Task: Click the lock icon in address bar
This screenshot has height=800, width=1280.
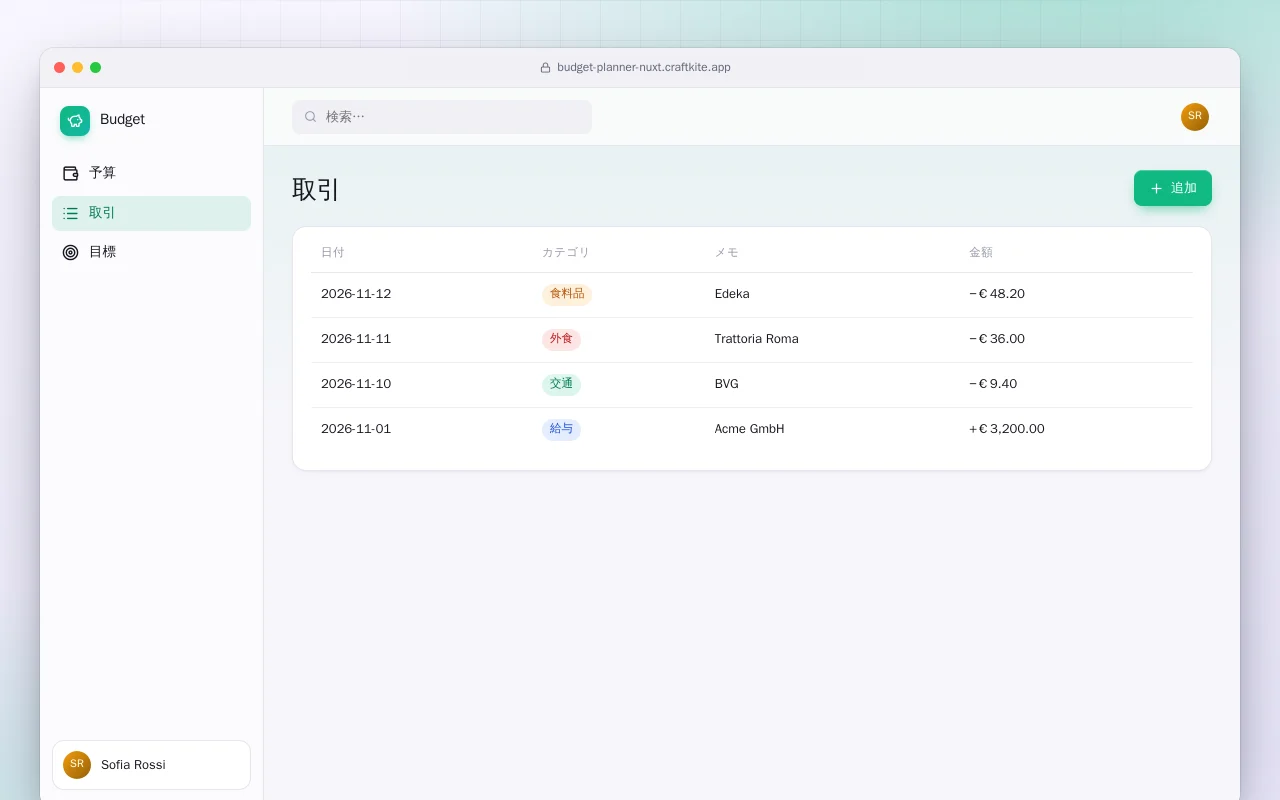Action: (545, 68)
